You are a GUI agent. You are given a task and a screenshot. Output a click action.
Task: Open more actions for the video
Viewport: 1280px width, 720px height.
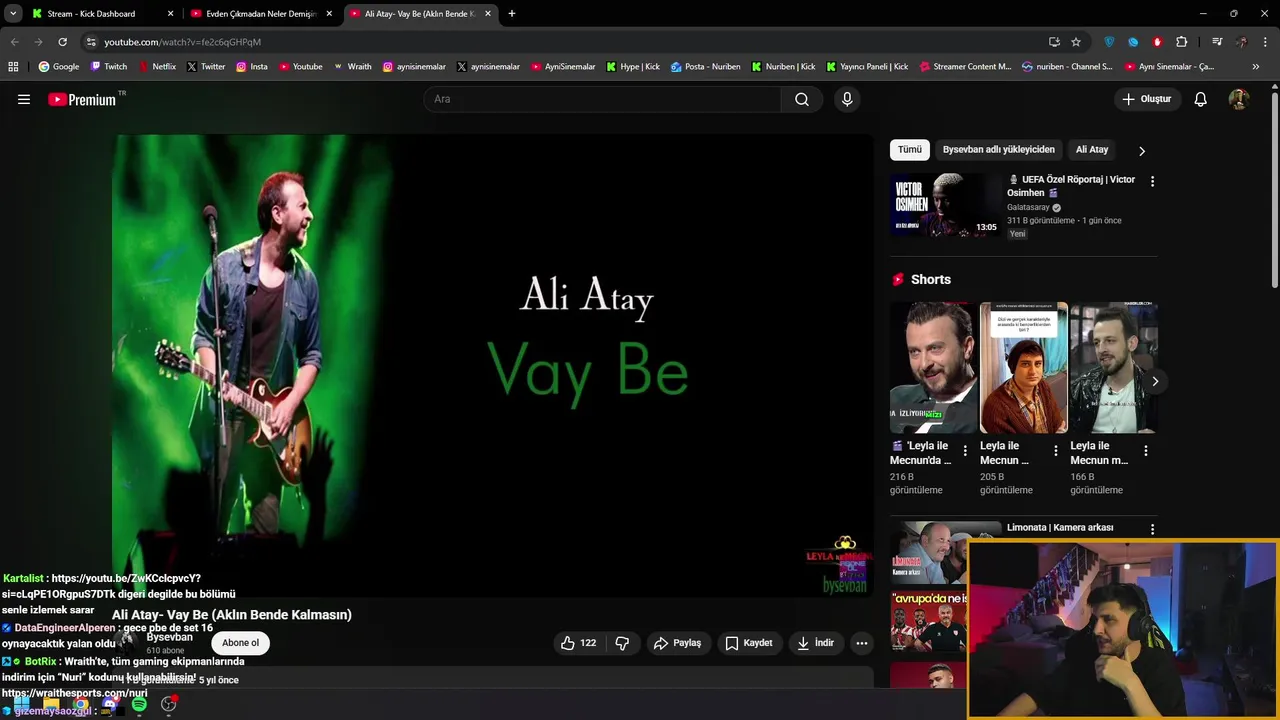[x=862, y=643]
